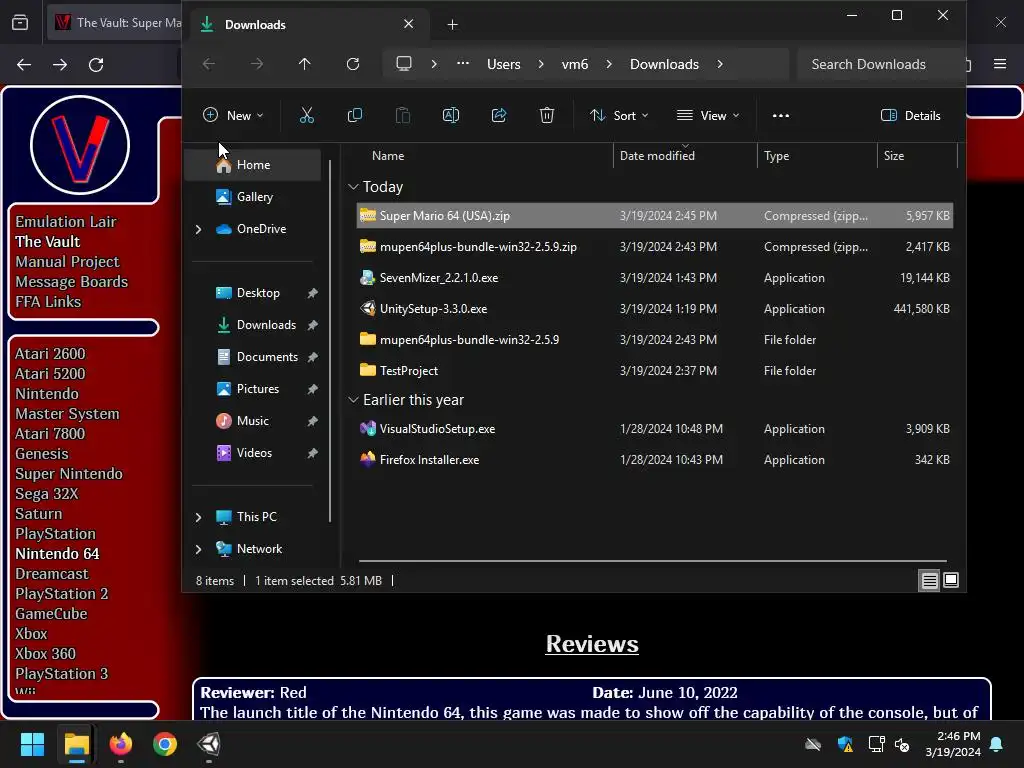
Task: Select SevenMizer_2.2.1.0.exe file
Action: coord(655,278)
